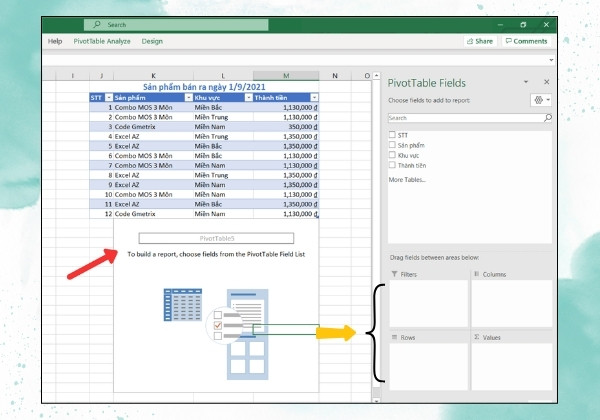This screenshot has height=420, width=600.
Task: Open the Khu vực column filter dropdown
Action: [x=249, y=98]
